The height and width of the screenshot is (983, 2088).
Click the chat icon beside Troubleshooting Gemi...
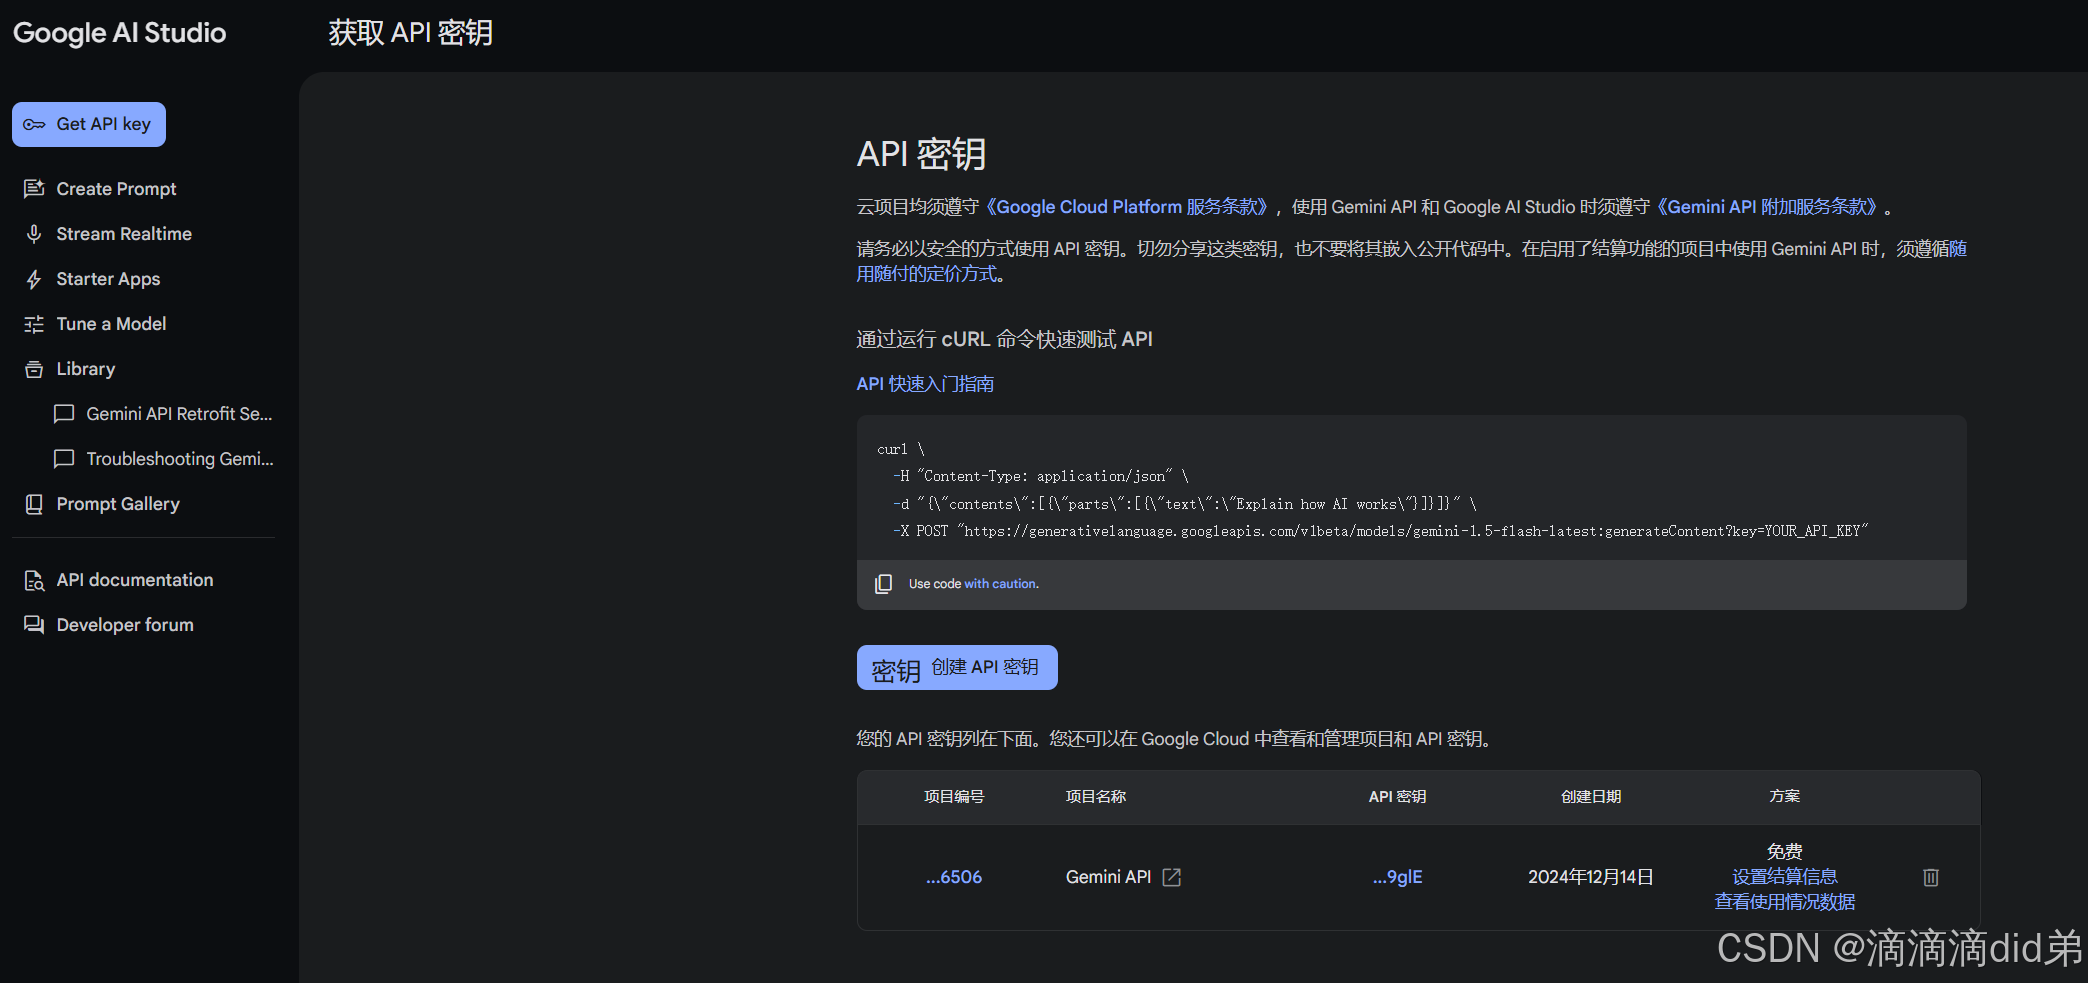pyautogui.click(x=64, y=459)
